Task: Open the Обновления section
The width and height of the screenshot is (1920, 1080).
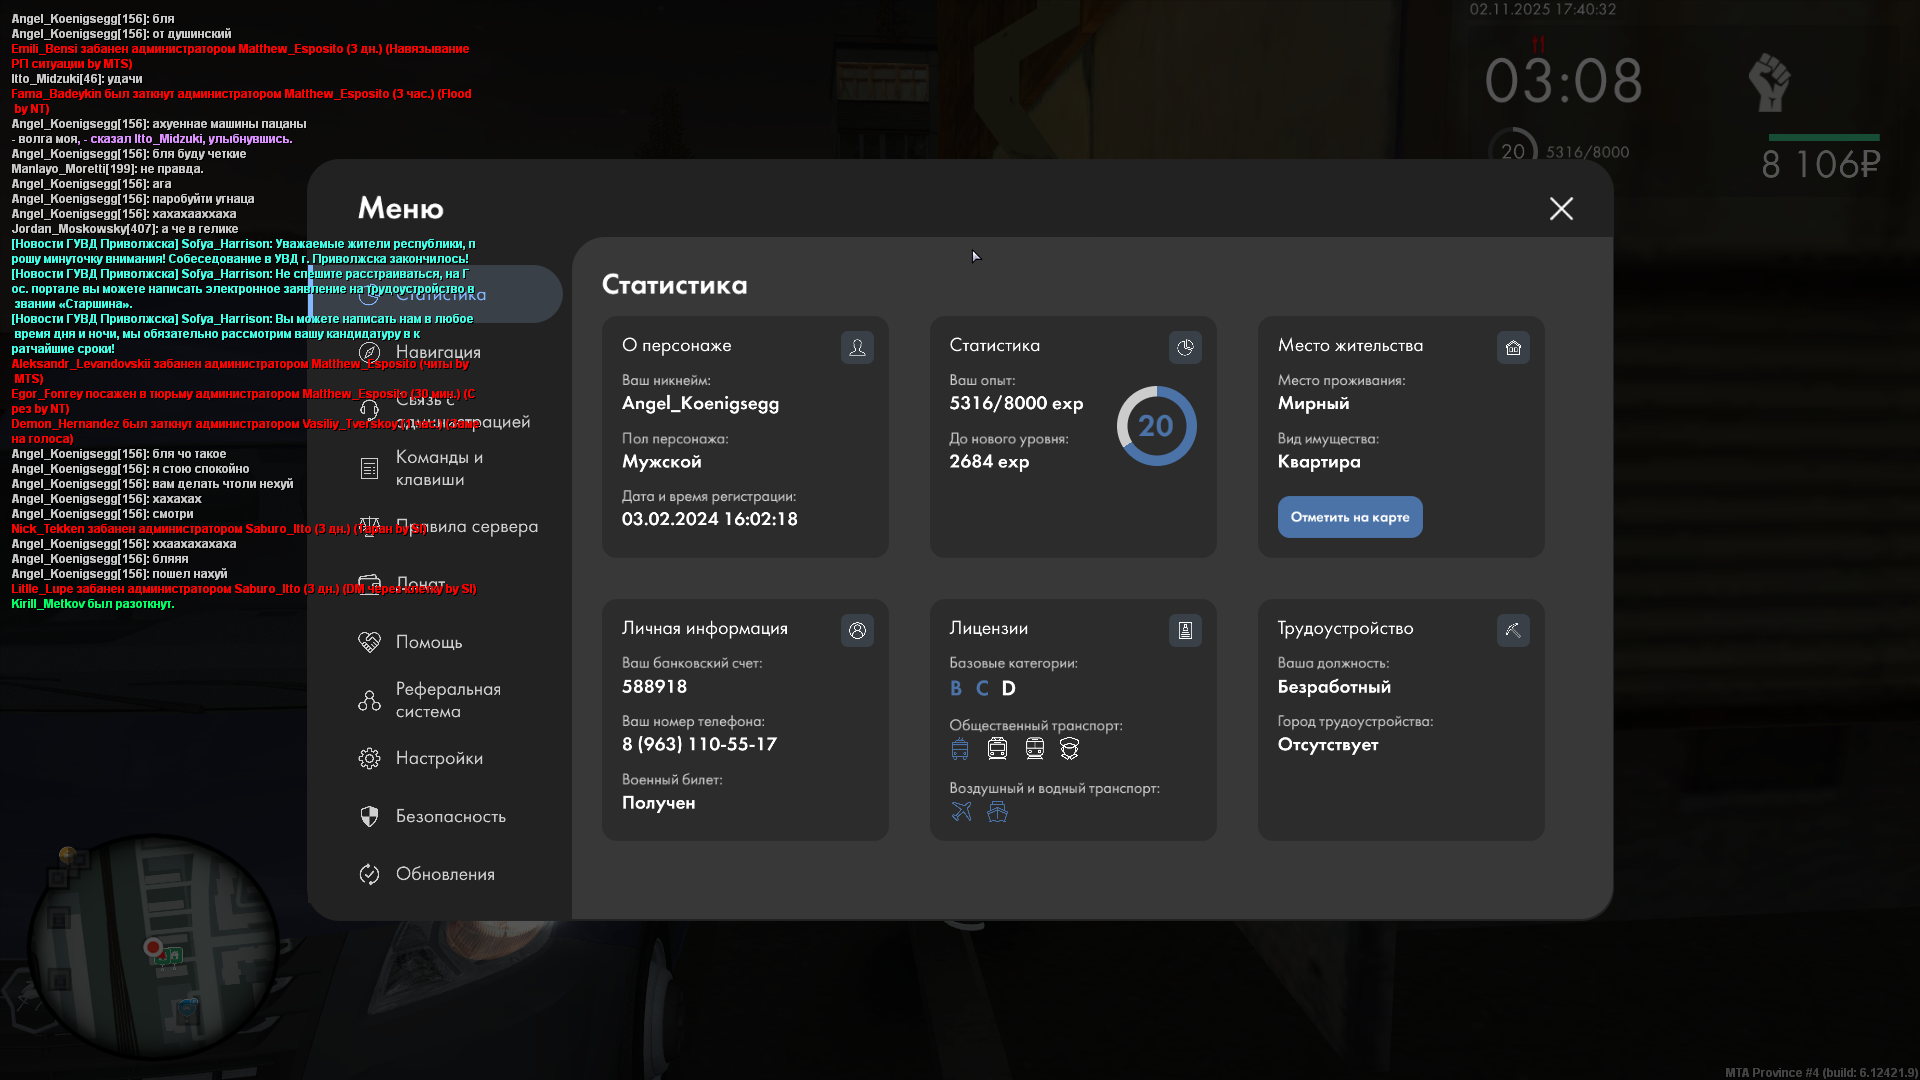Action: pos(444,874)
